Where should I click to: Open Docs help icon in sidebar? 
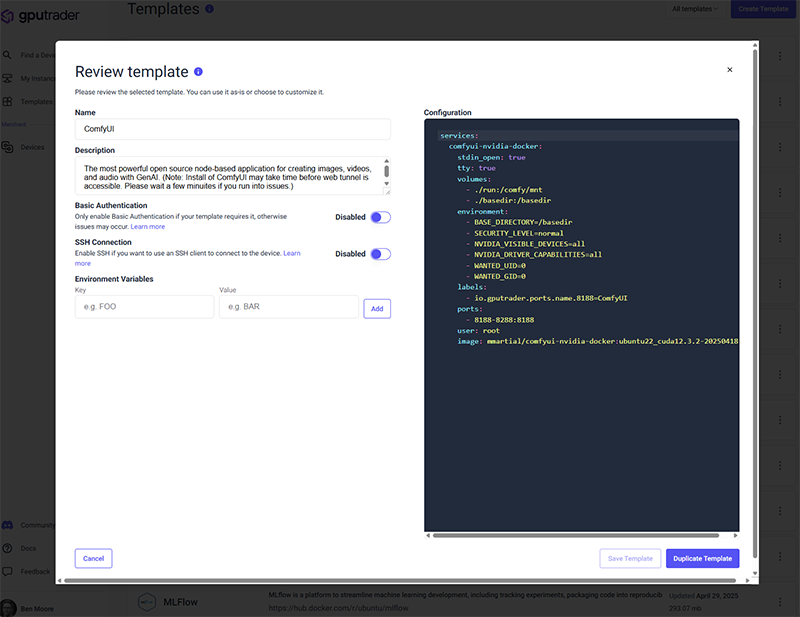point(7,548)
